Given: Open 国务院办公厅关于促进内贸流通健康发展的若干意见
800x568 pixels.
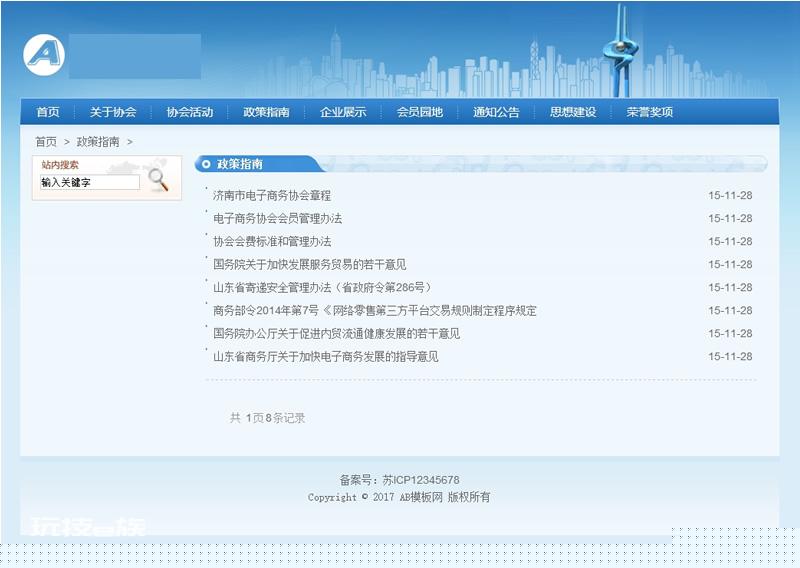Looking at the screenshot, I should pyautogui.click(x=336, y=333).
